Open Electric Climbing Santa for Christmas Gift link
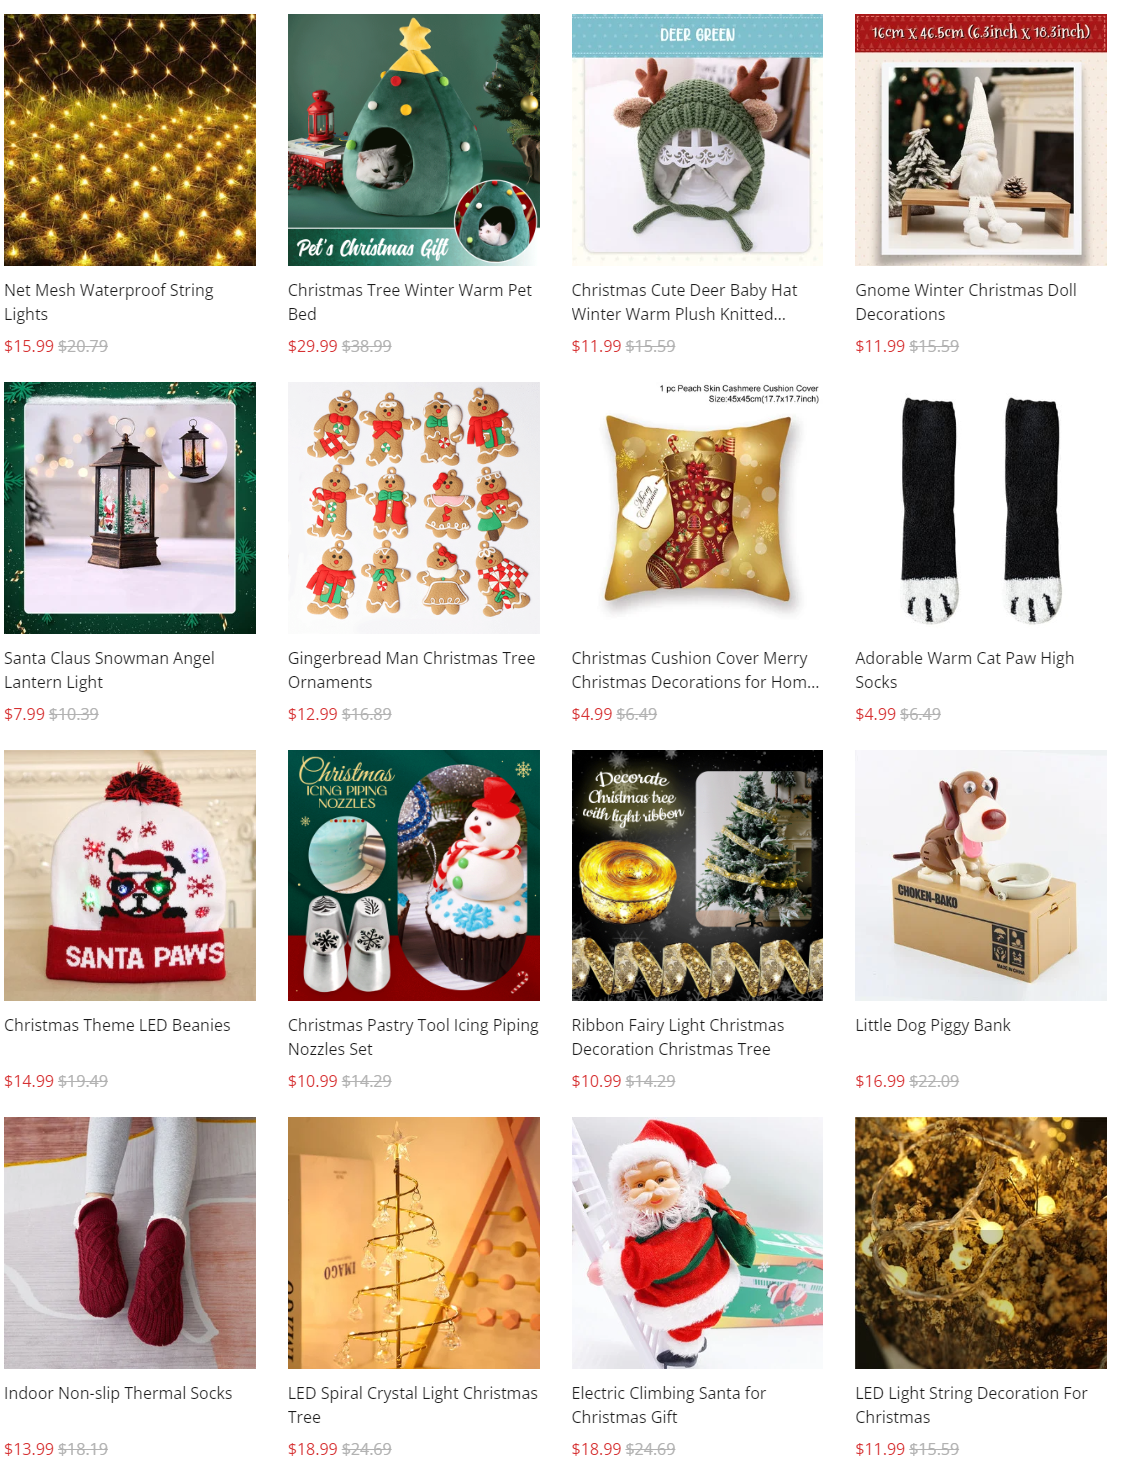 669,1405
